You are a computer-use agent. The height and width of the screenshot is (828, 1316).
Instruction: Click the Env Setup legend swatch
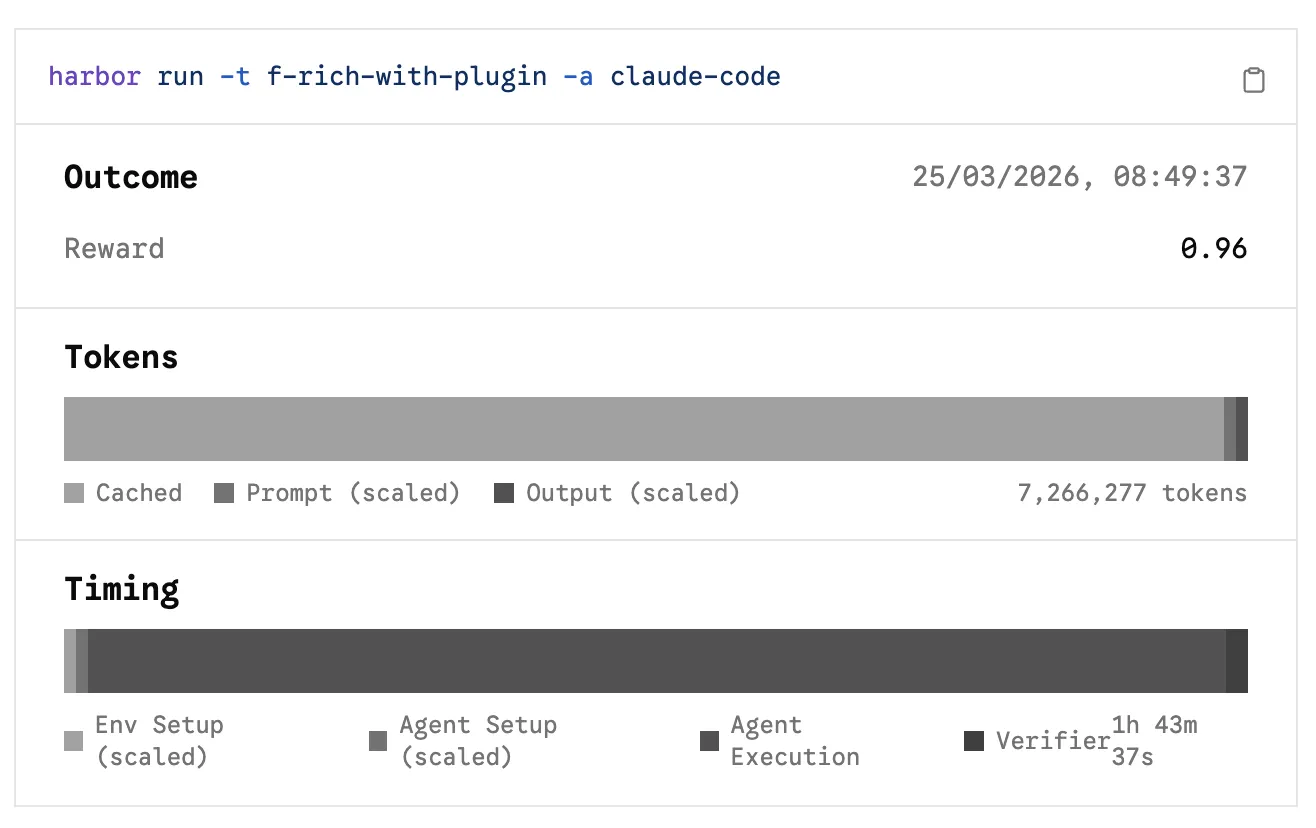point(74,741)
